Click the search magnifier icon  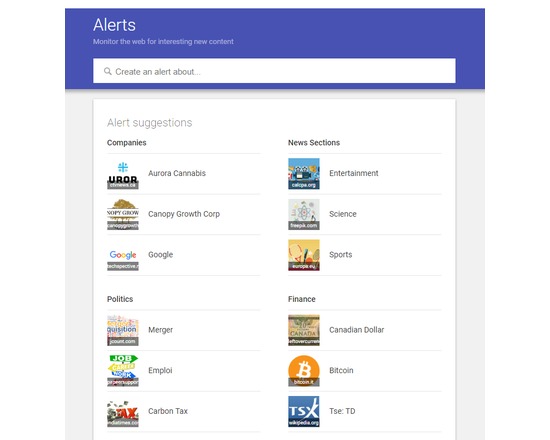click(108, 71)
